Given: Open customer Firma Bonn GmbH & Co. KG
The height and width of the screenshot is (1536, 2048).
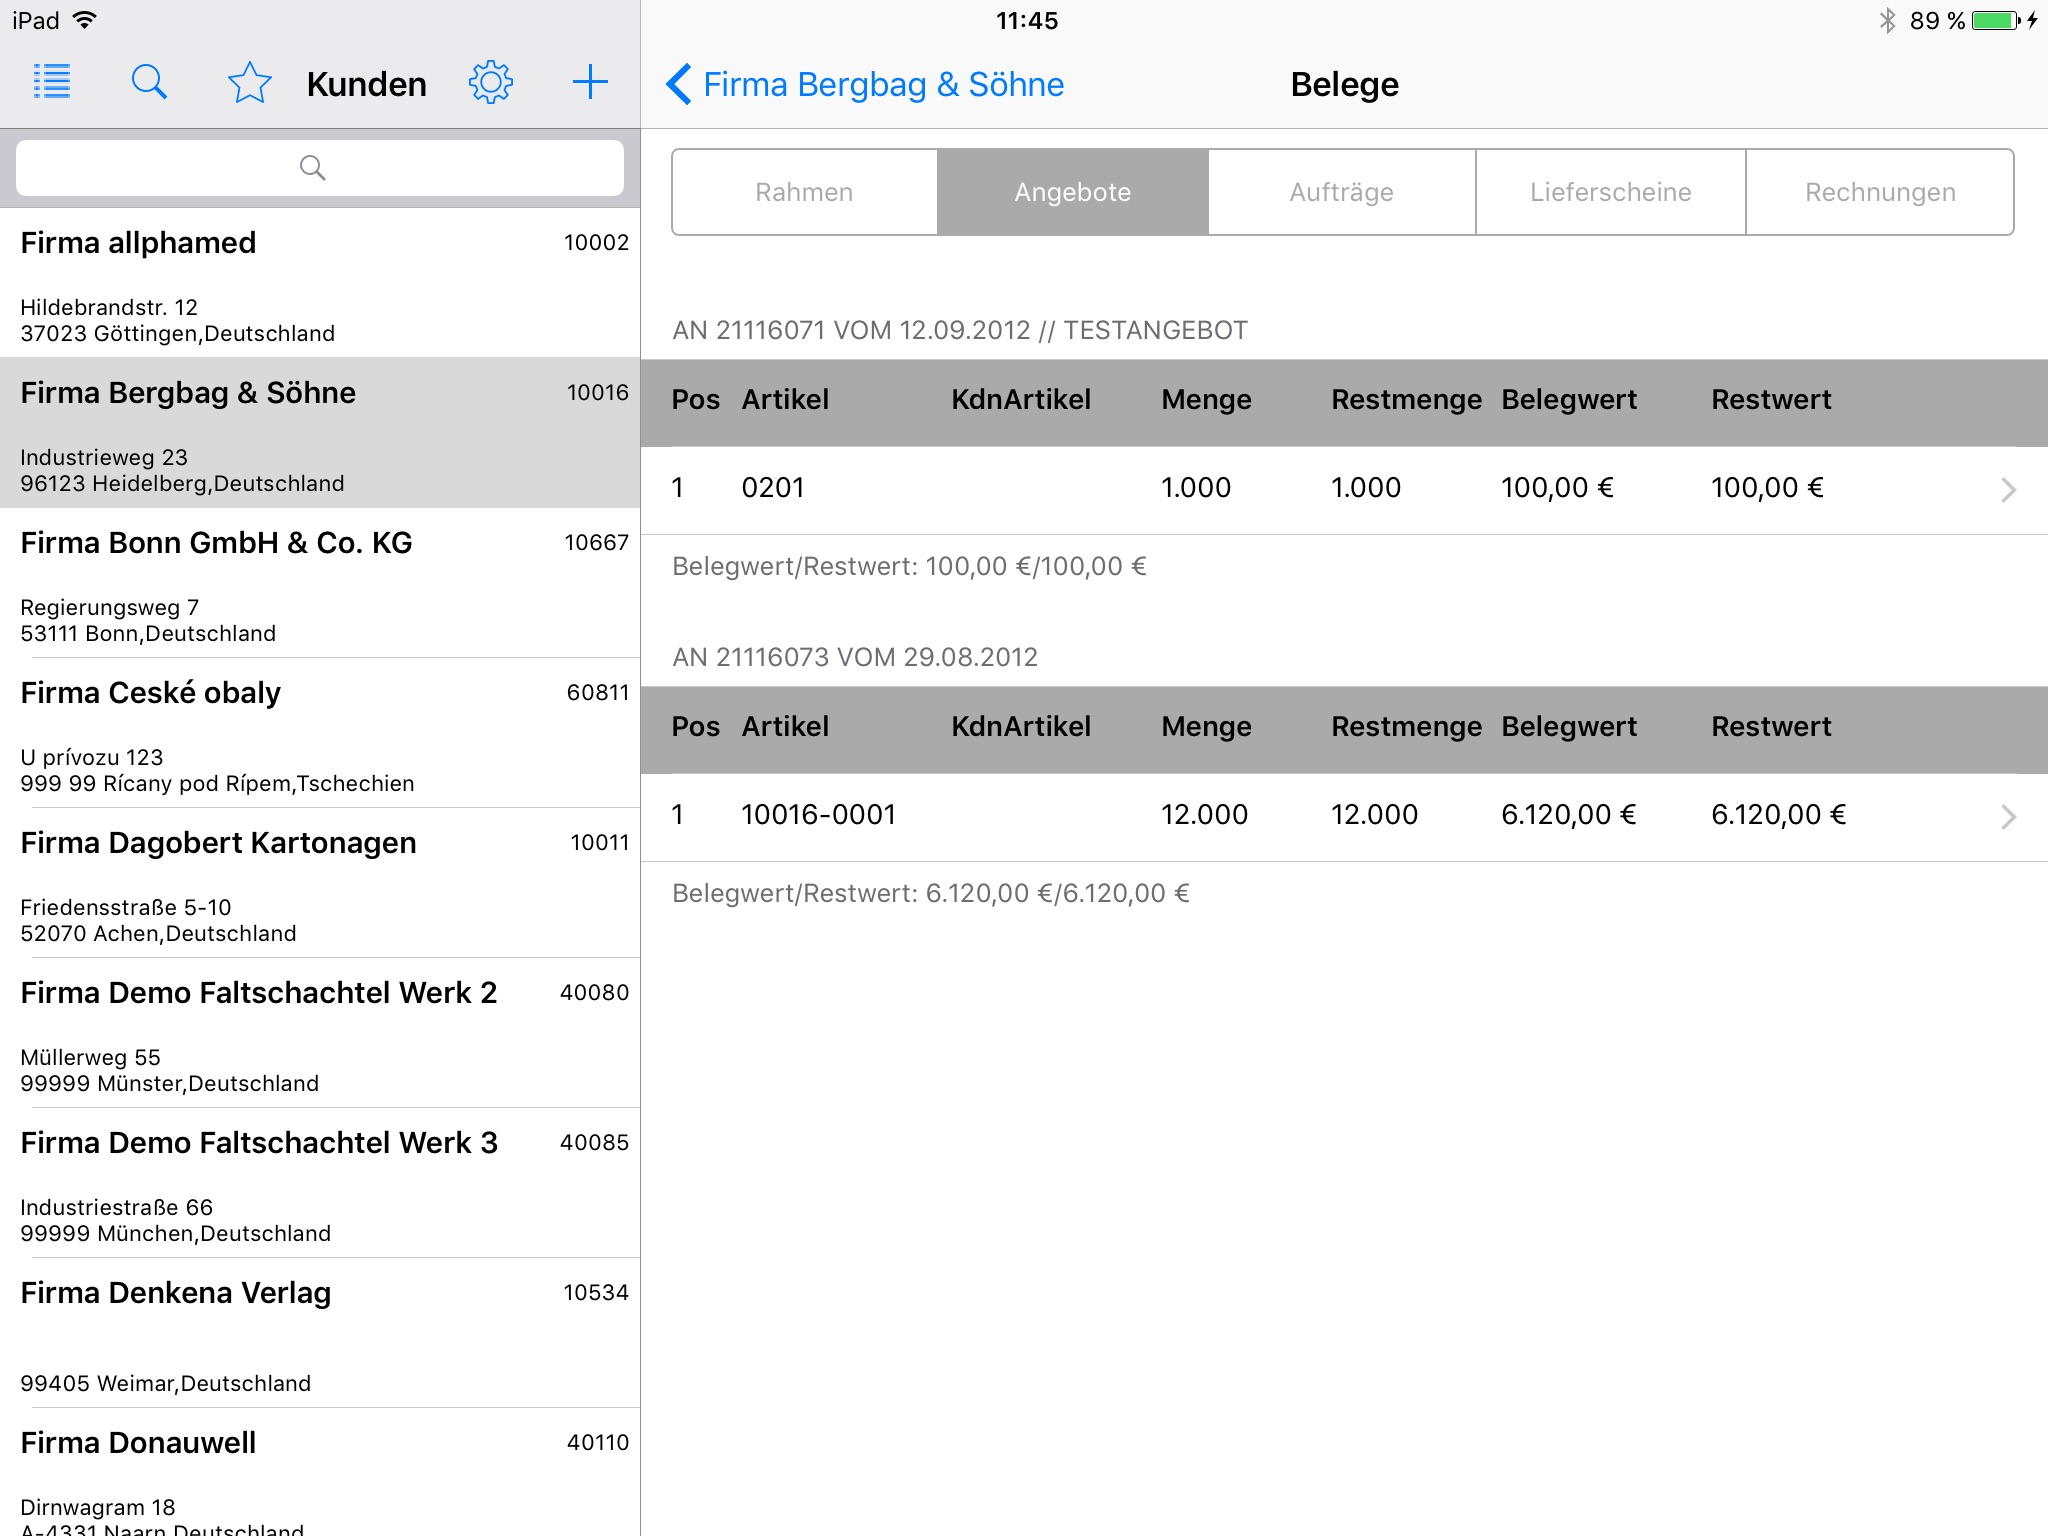Looking at the screenshot, I should [x=320, y=584].
